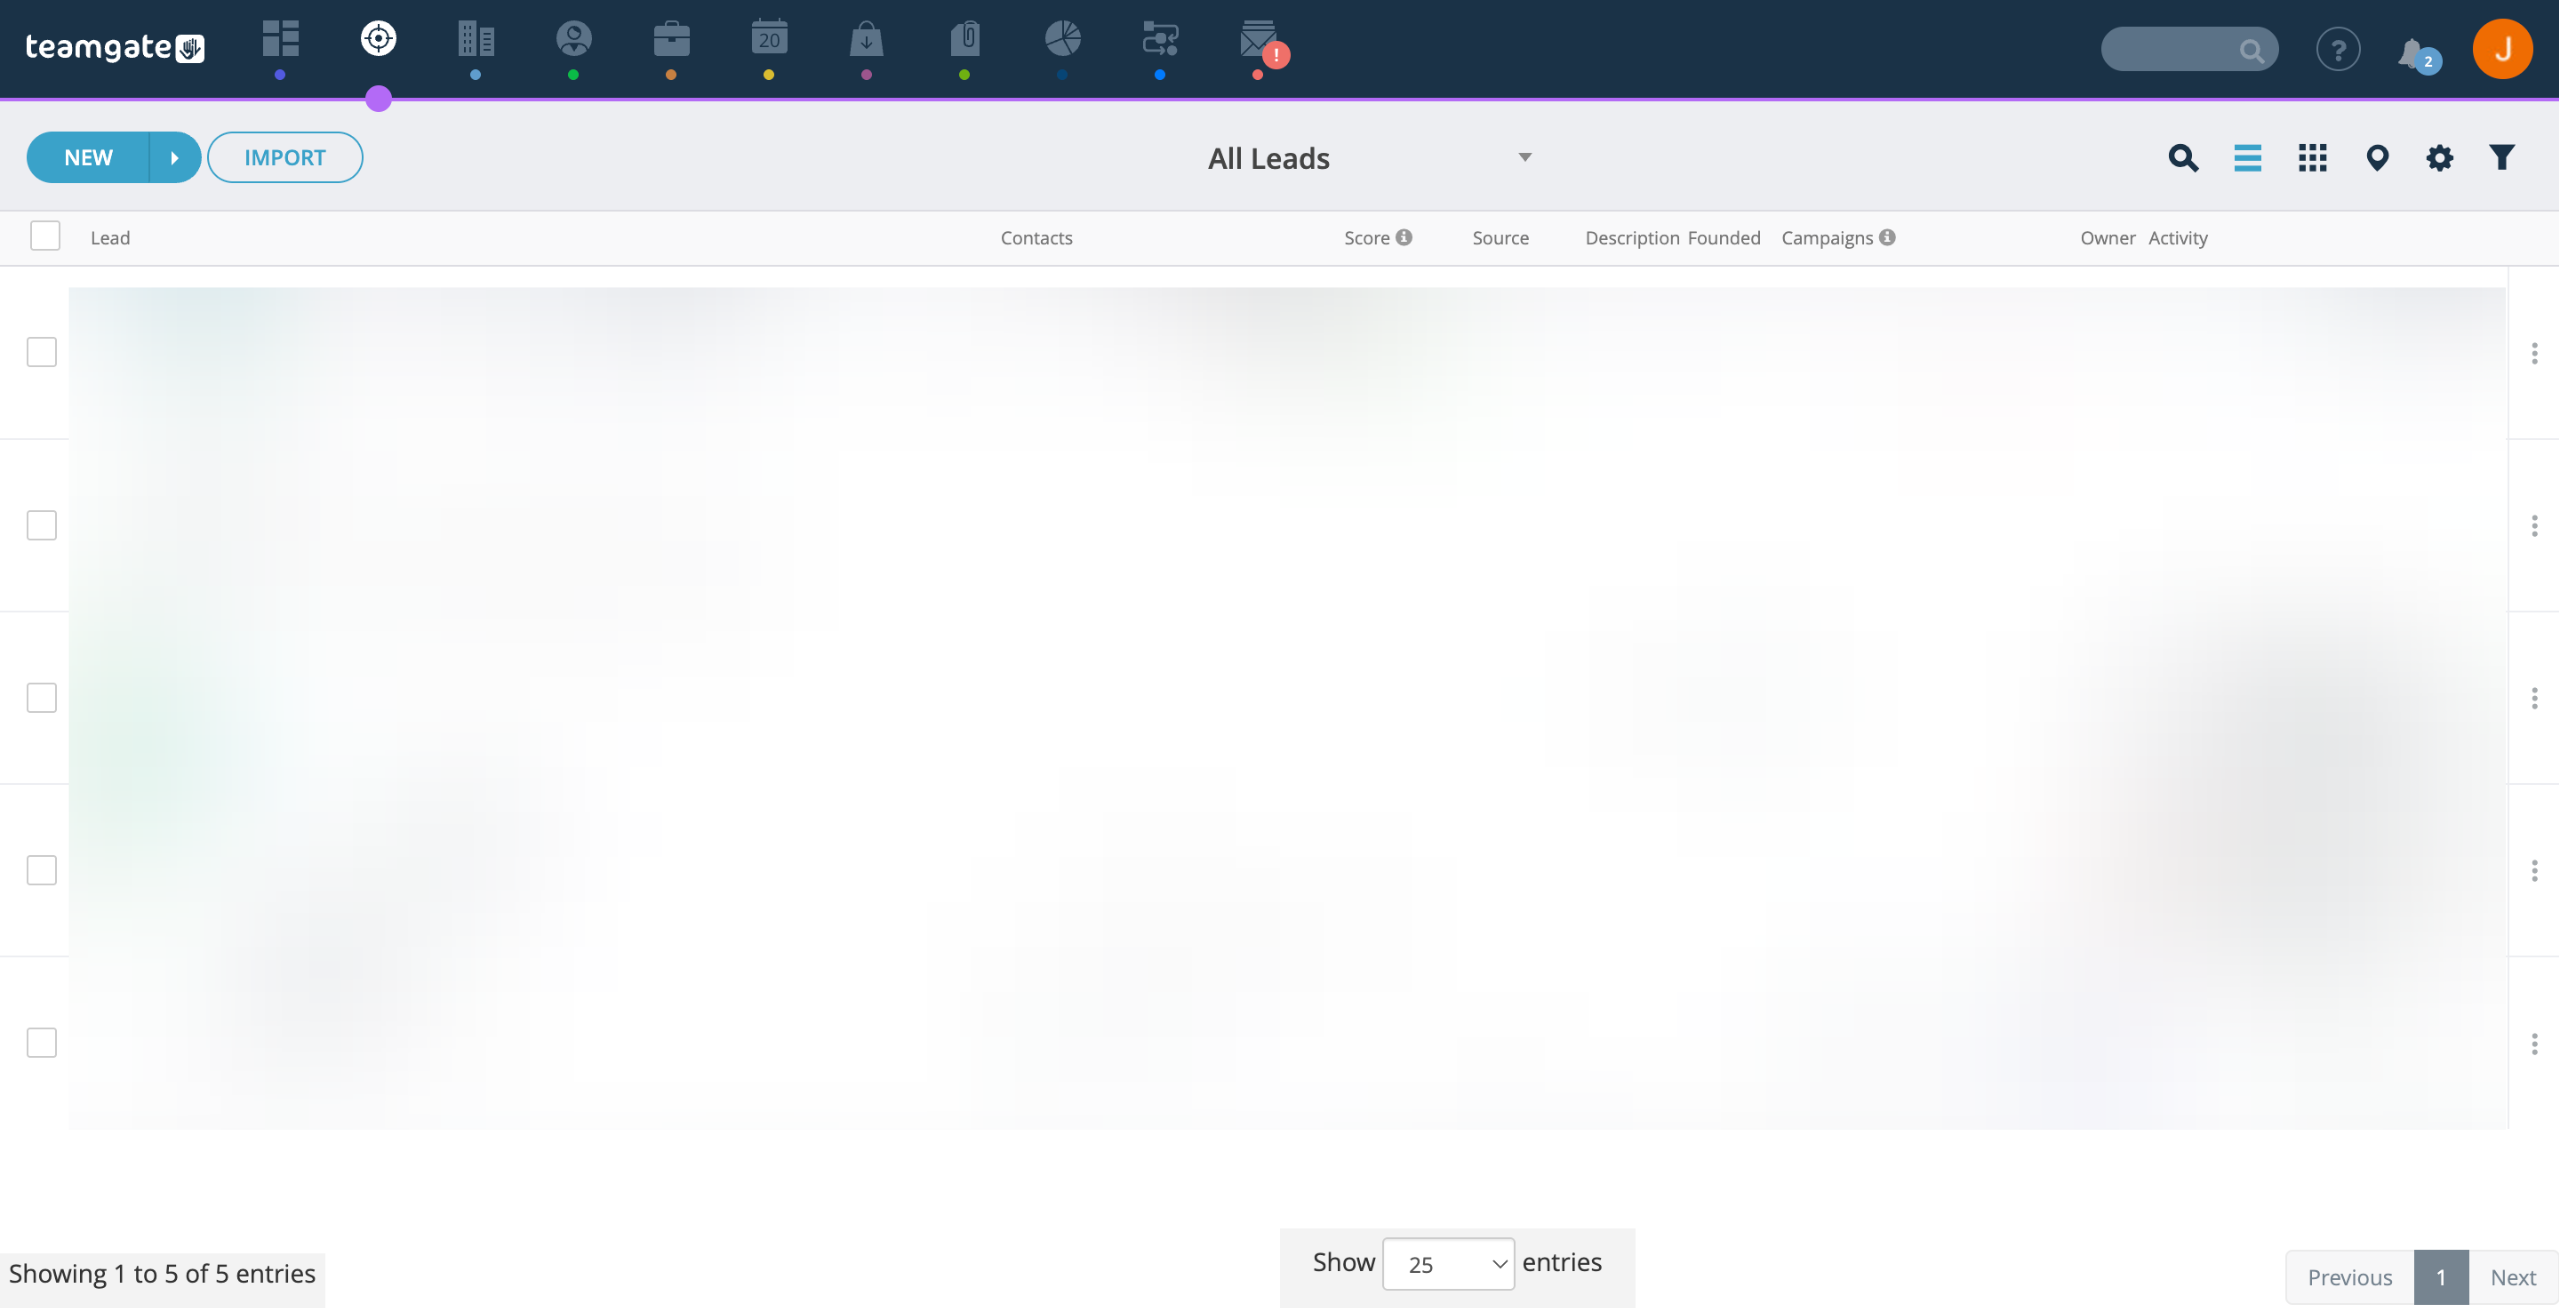The image size is (2559, 1308).
Task: Open the map pin view icon
Action: tap(2377, 158)
